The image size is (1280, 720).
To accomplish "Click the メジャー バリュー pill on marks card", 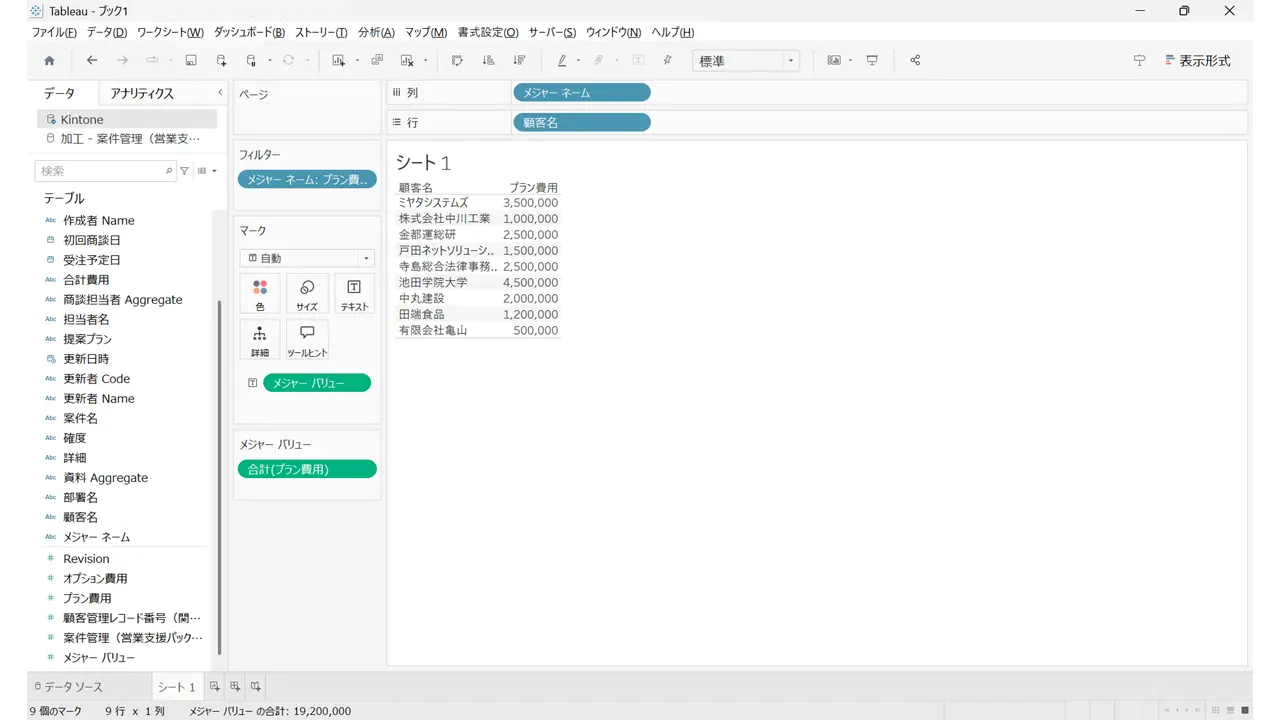I will pyautogui.click(x=317, y=383).
